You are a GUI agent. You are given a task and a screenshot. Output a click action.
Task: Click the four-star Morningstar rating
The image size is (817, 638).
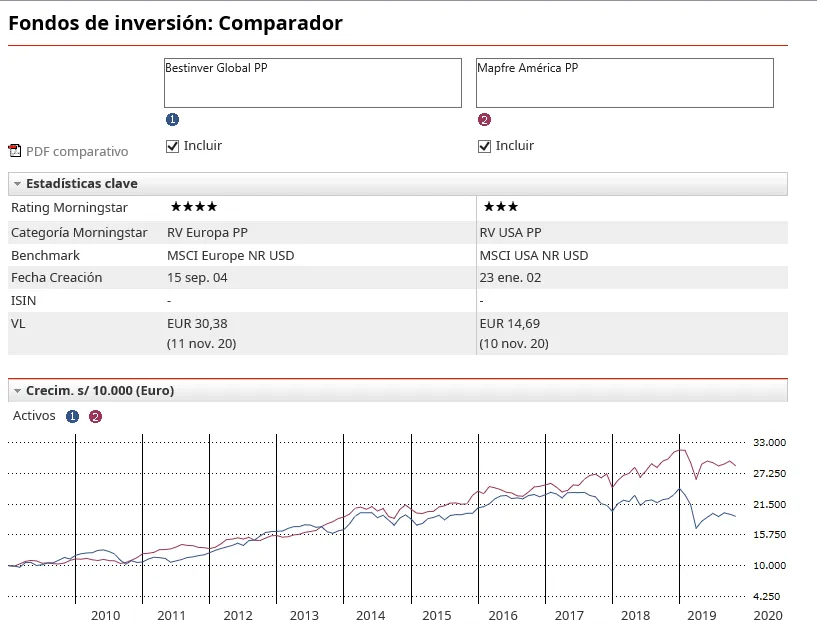[x=194, y=207]
